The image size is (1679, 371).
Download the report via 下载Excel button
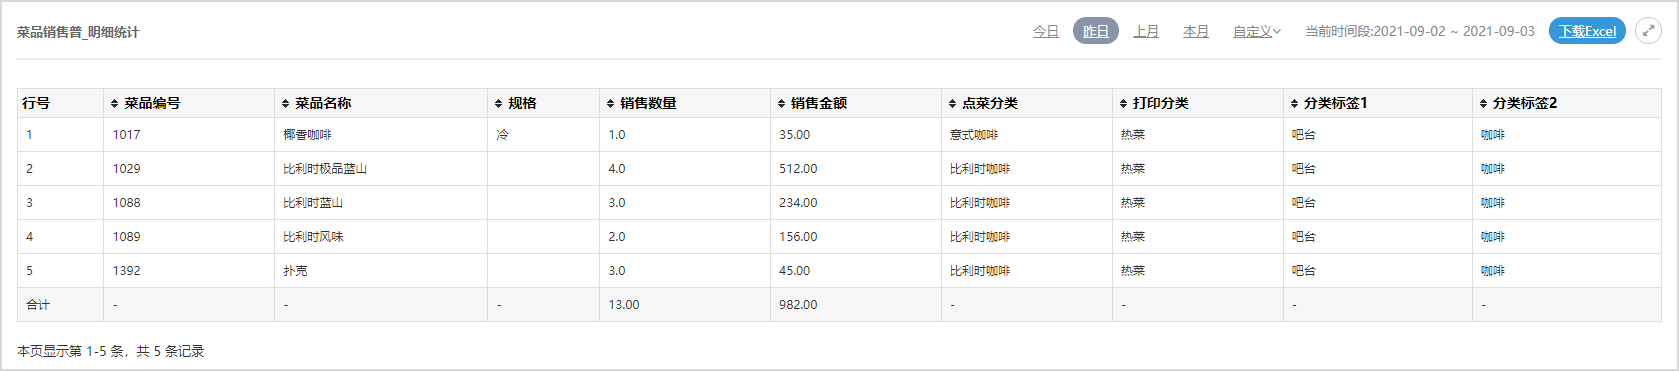[1587, 32]
